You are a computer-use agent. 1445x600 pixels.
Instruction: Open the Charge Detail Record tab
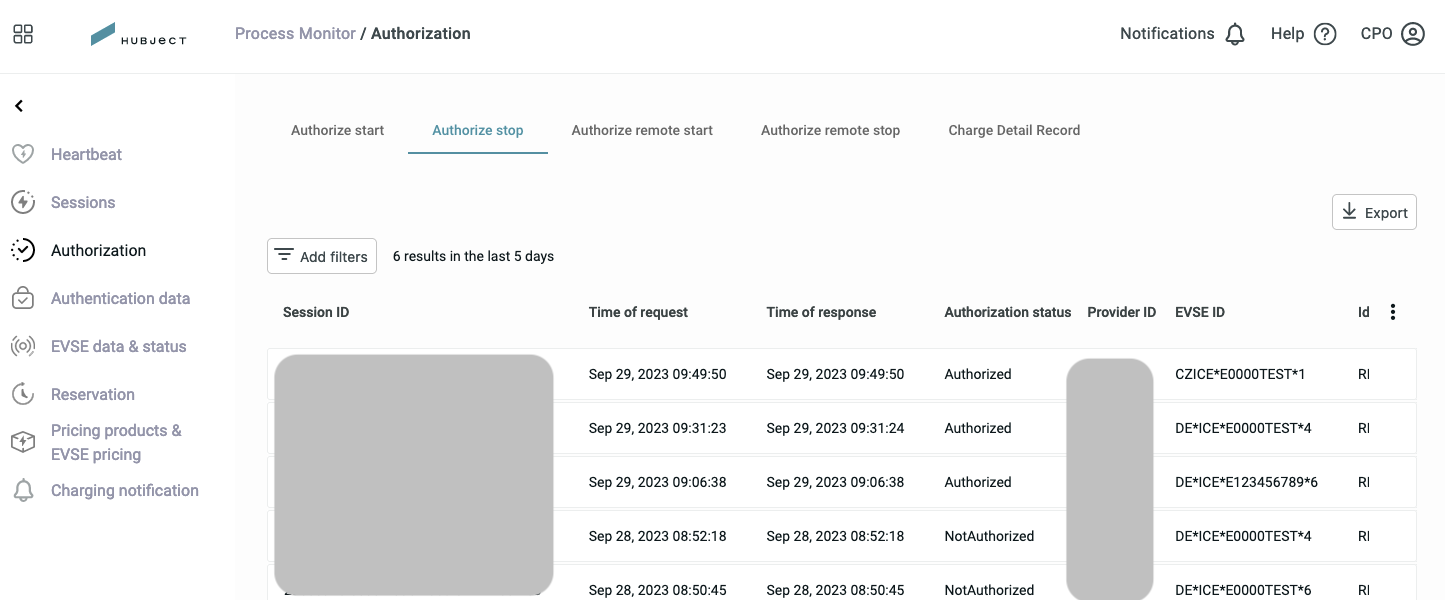[1014, 130]
